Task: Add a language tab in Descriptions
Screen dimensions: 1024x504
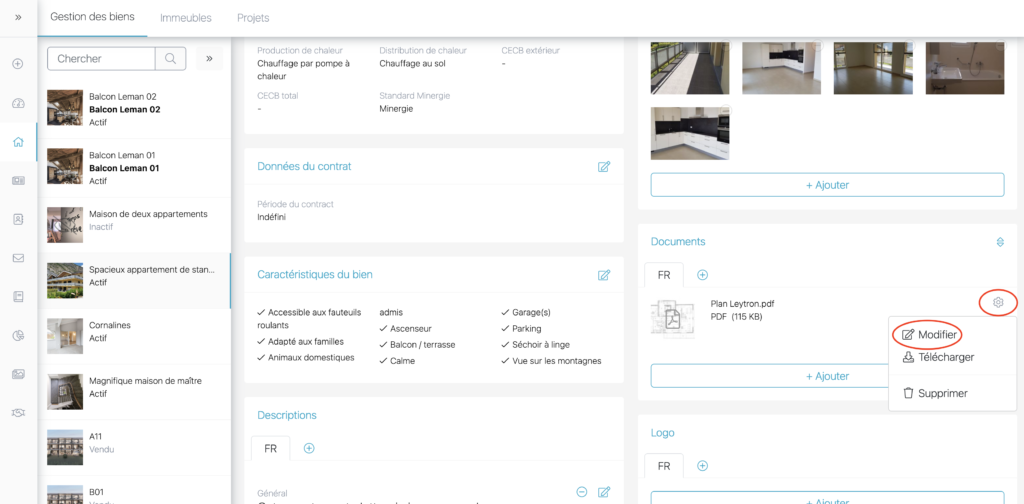Action: tap(309, 448)
